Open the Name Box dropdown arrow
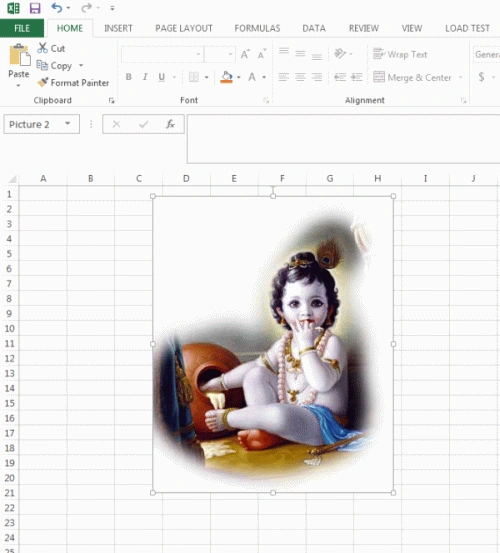500x553 pixels. point(67,123)
